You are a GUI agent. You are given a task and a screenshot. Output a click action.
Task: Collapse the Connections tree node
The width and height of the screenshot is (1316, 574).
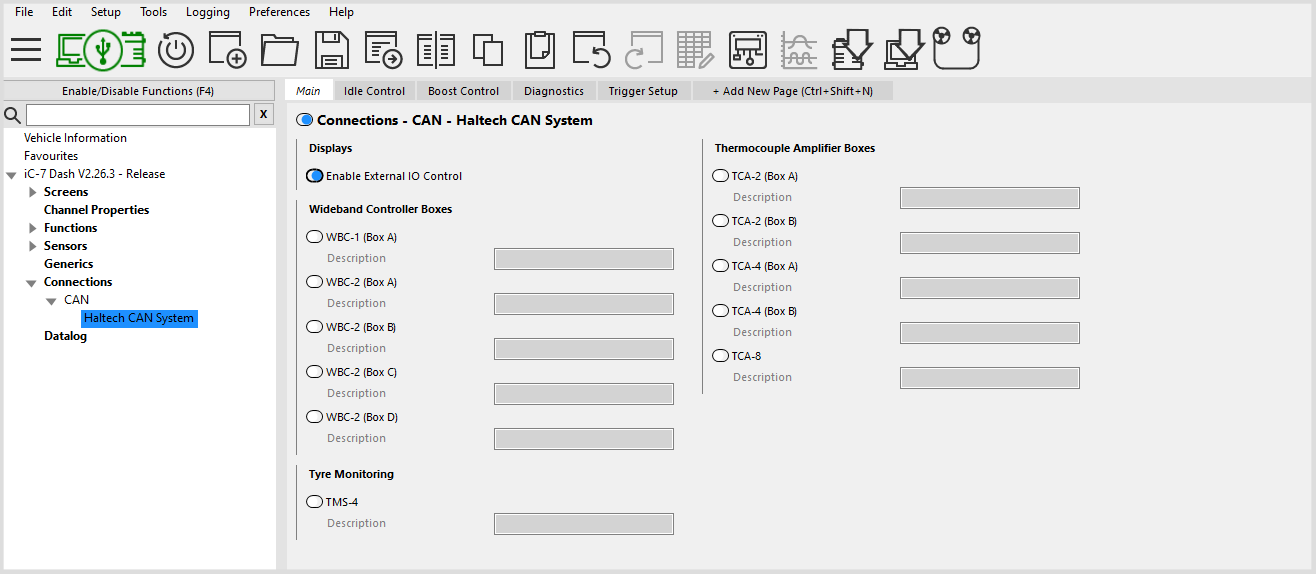click(32, 283)
